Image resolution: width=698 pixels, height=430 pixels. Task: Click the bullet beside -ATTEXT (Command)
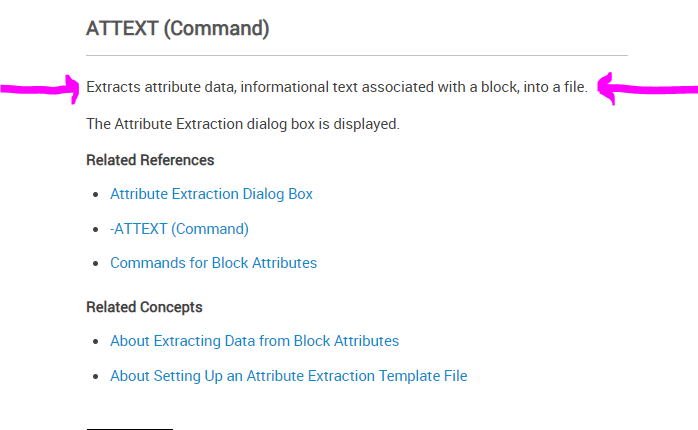point(95,230)
